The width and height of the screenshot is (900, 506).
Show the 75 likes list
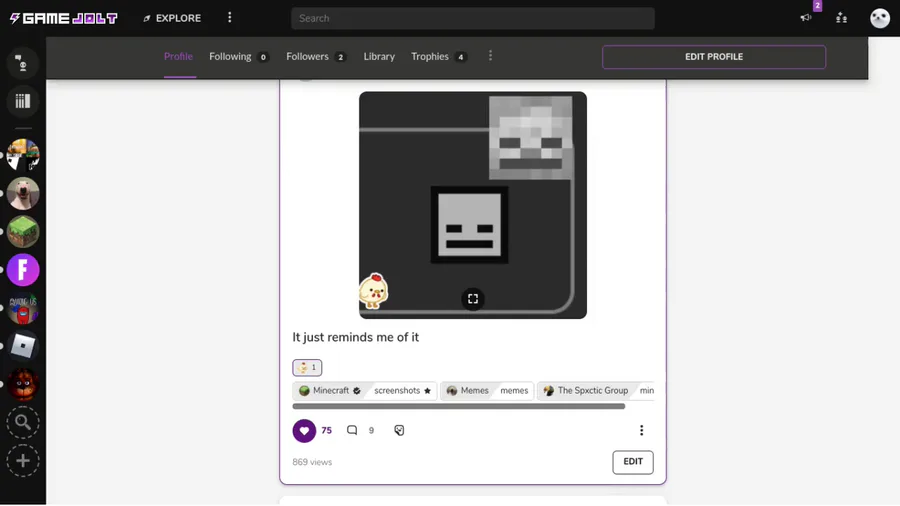tap(327, 431)
